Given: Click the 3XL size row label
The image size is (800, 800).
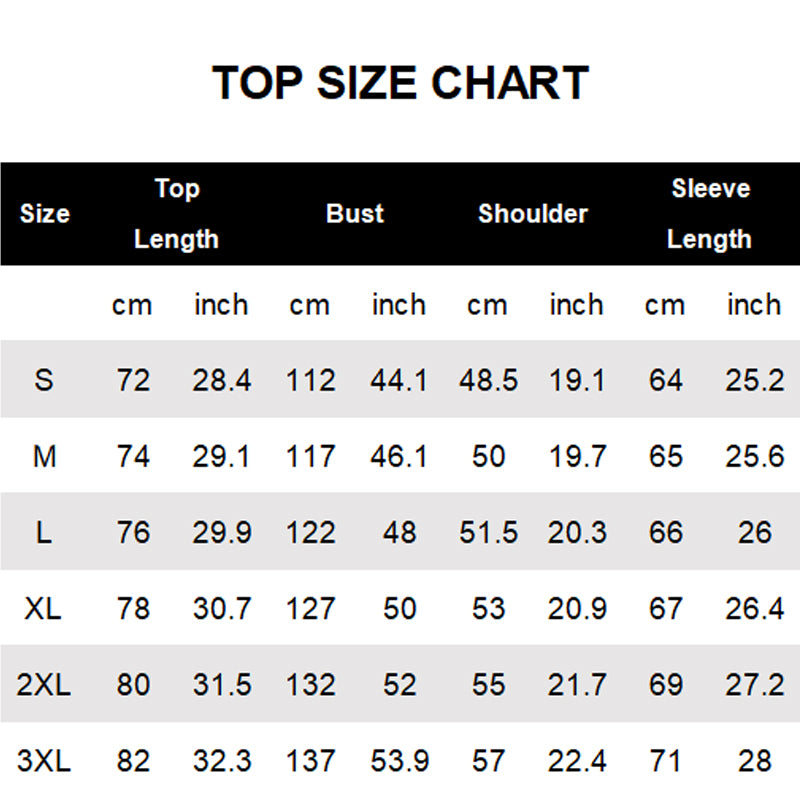Looking at the screenshot, I should [x=44, y=761].
